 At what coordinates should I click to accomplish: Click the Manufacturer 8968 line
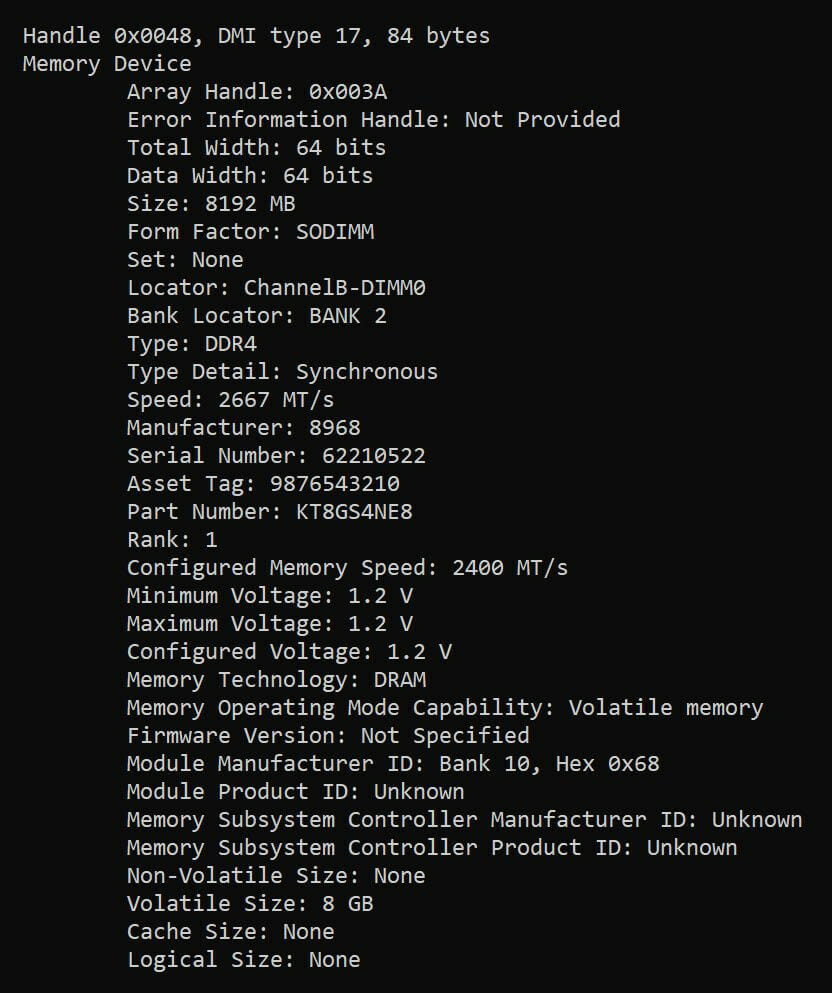coord(244,428)
